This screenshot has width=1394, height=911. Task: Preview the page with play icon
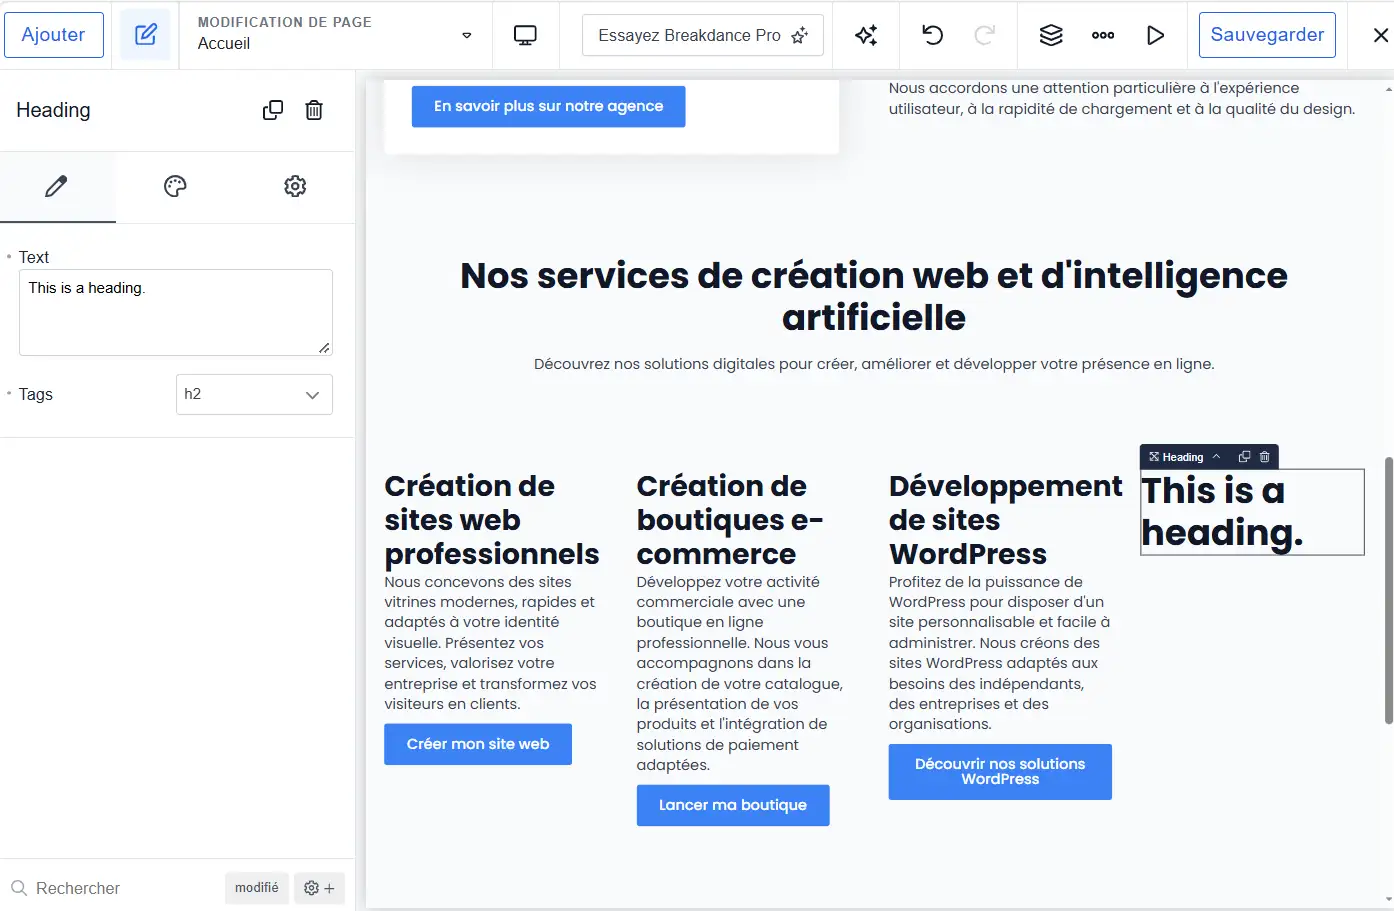click(x=1155, y=35)
